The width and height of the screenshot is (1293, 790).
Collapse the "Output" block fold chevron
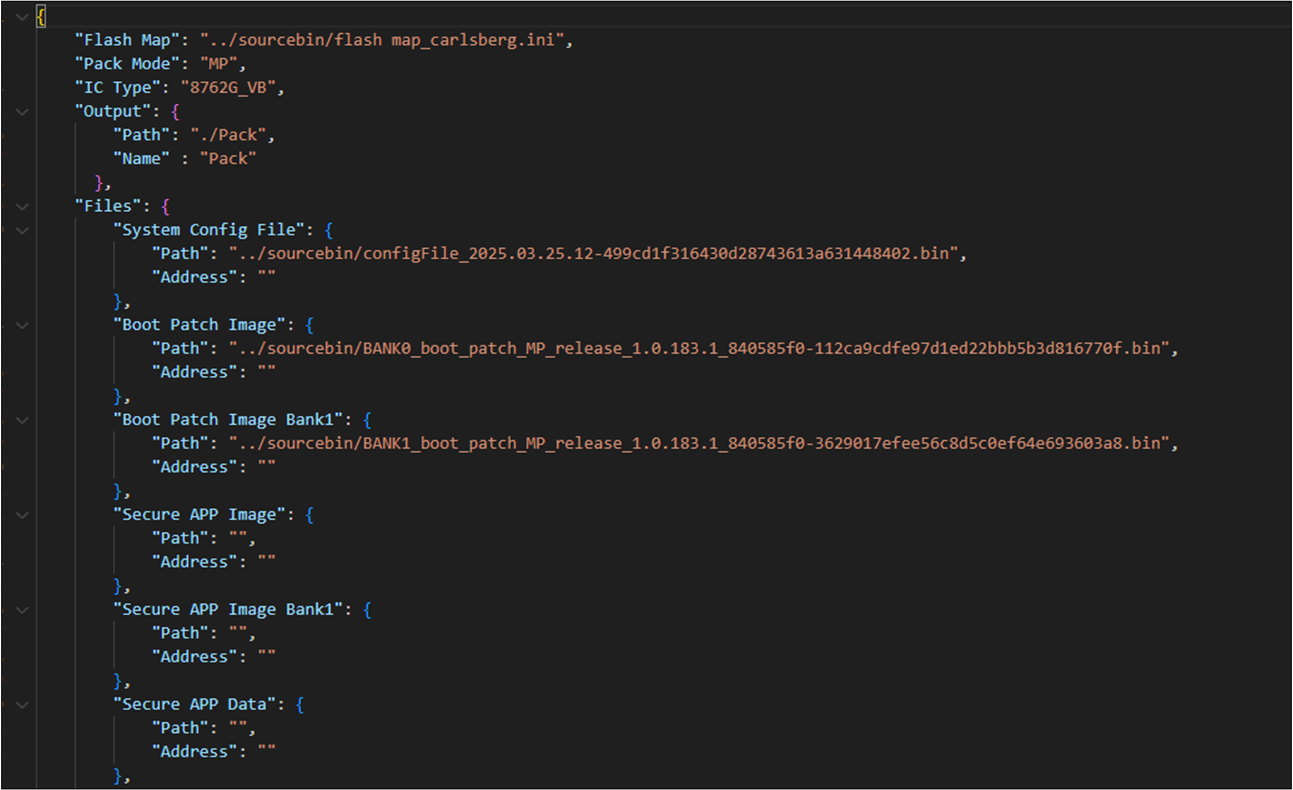pyautogui.click(x=22, y=111)
